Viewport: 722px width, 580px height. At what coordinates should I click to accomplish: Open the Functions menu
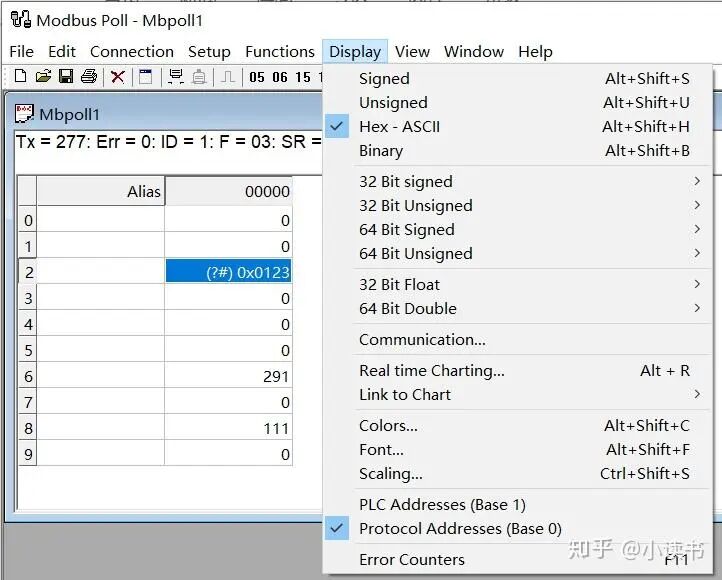coord(280,52)
